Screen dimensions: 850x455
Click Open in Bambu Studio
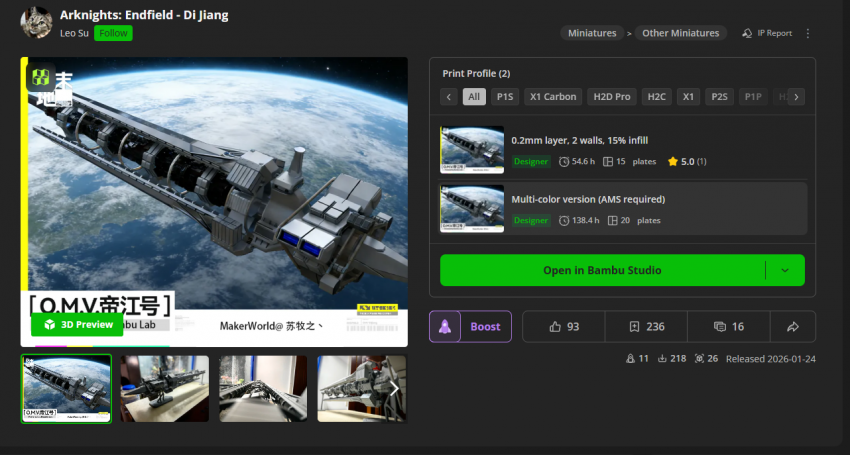click(602, 270)
